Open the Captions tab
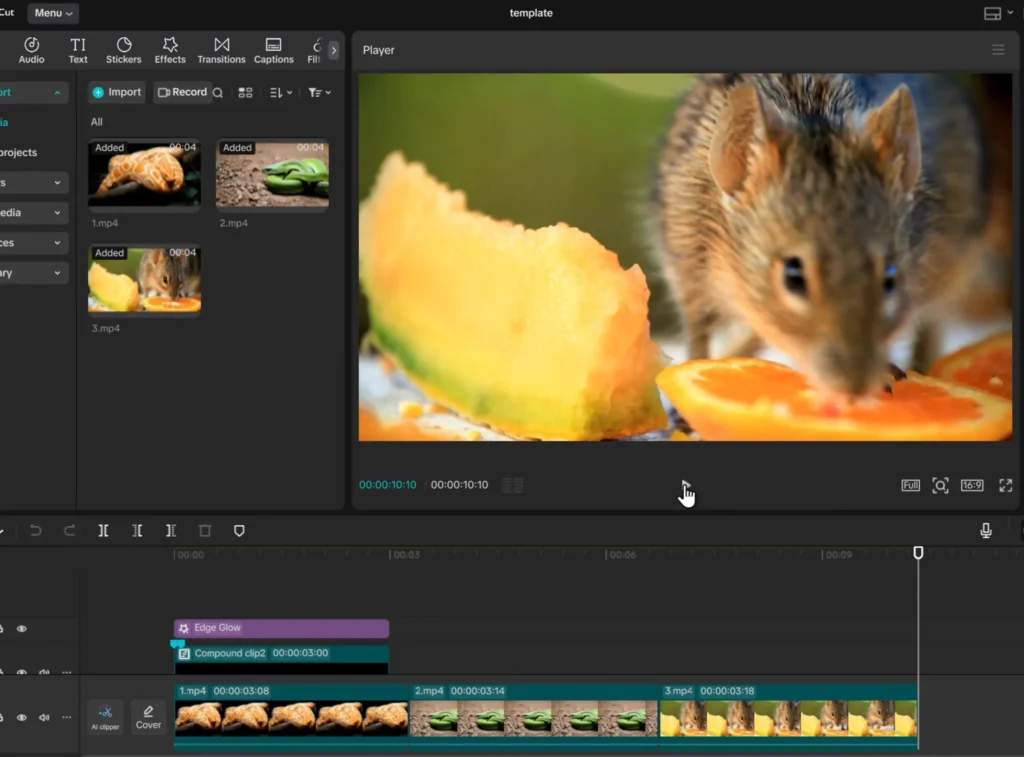Viewport: 1024px width, 757px height. pyautogui.click(x=274, y=50)
